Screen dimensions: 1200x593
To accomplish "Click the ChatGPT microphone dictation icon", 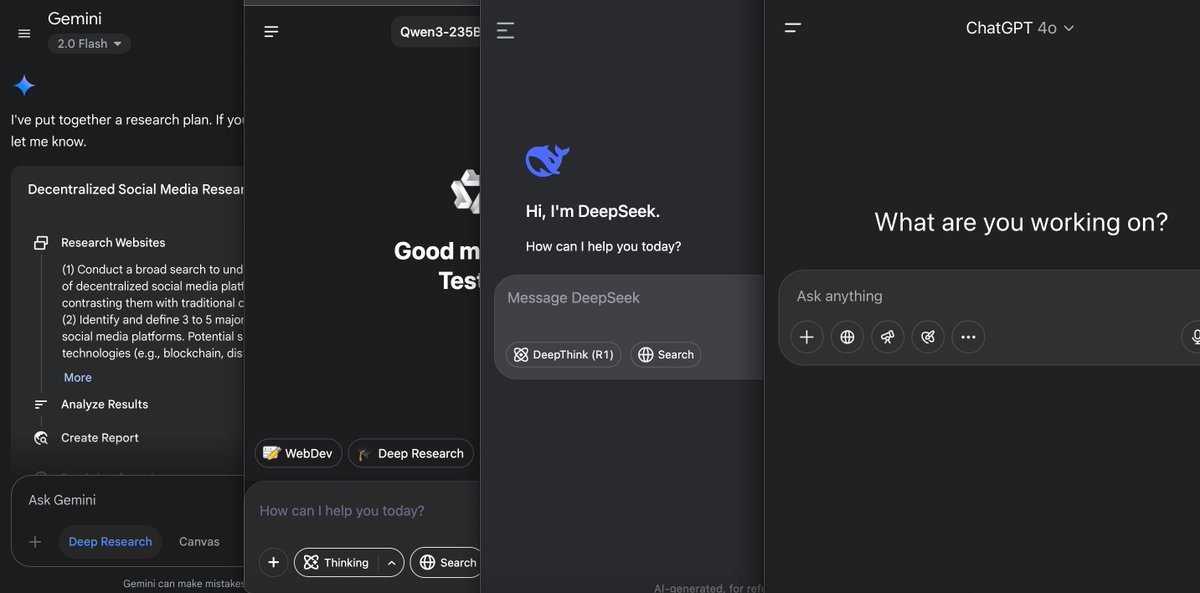I will (x=1192, y=337).
